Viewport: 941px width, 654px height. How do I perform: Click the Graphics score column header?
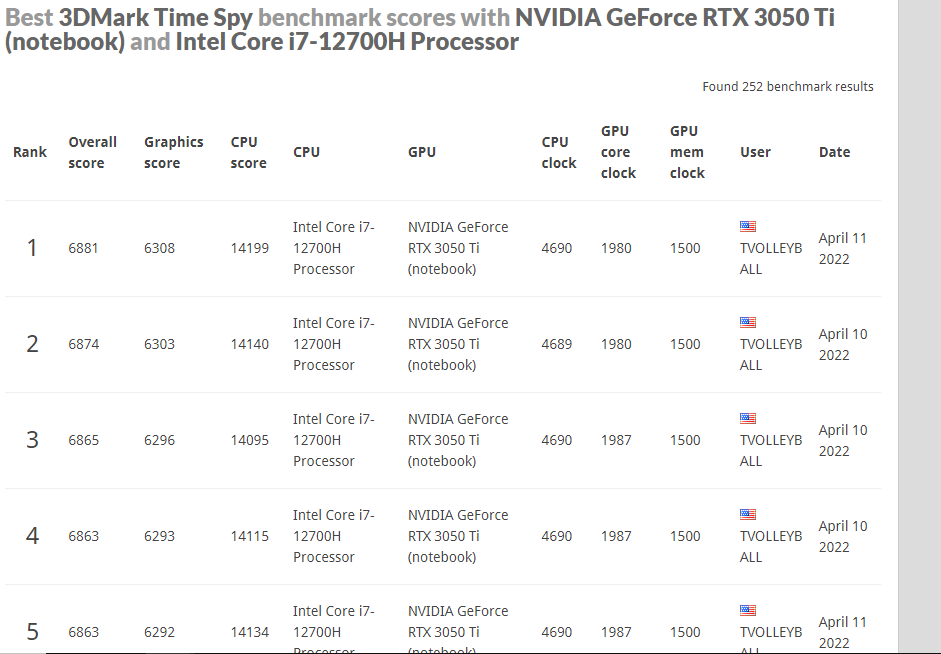[x=173, y=152]
